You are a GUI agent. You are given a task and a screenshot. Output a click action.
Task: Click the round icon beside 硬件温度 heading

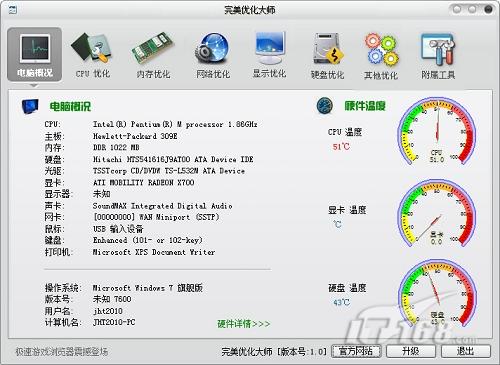(325, 106)
